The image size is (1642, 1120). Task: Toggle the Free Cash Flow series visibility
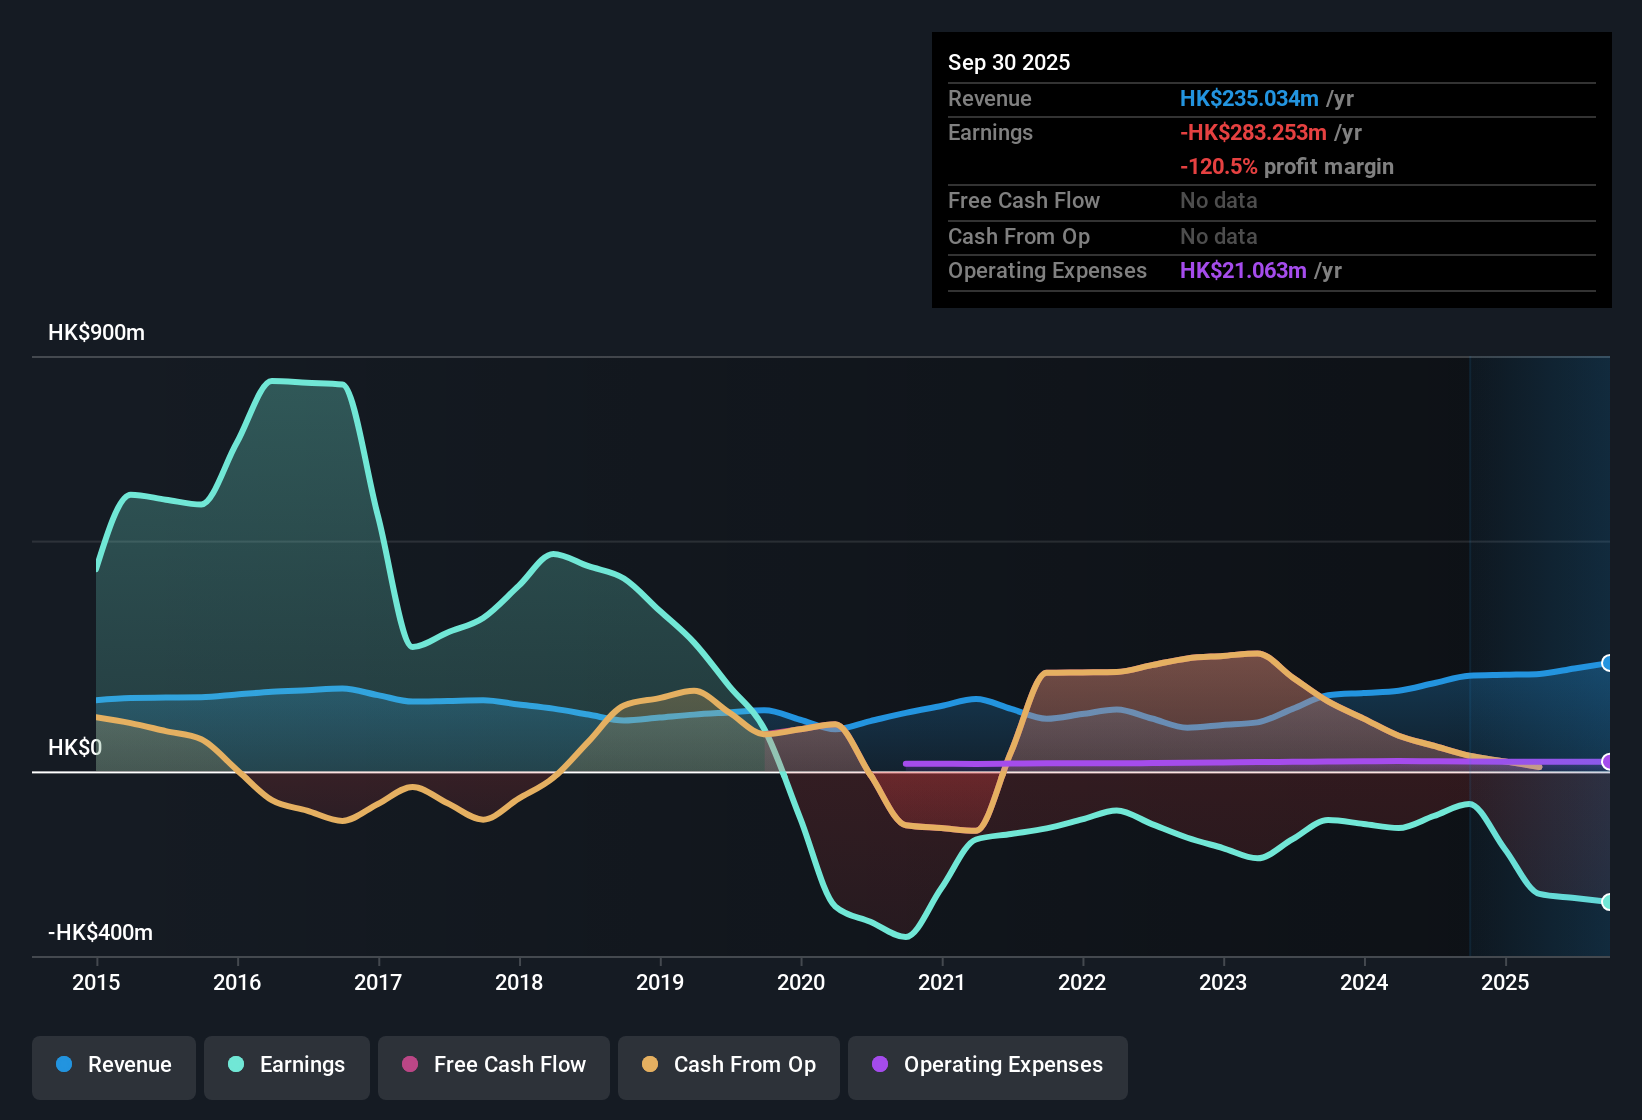[x=493, y=1065]
